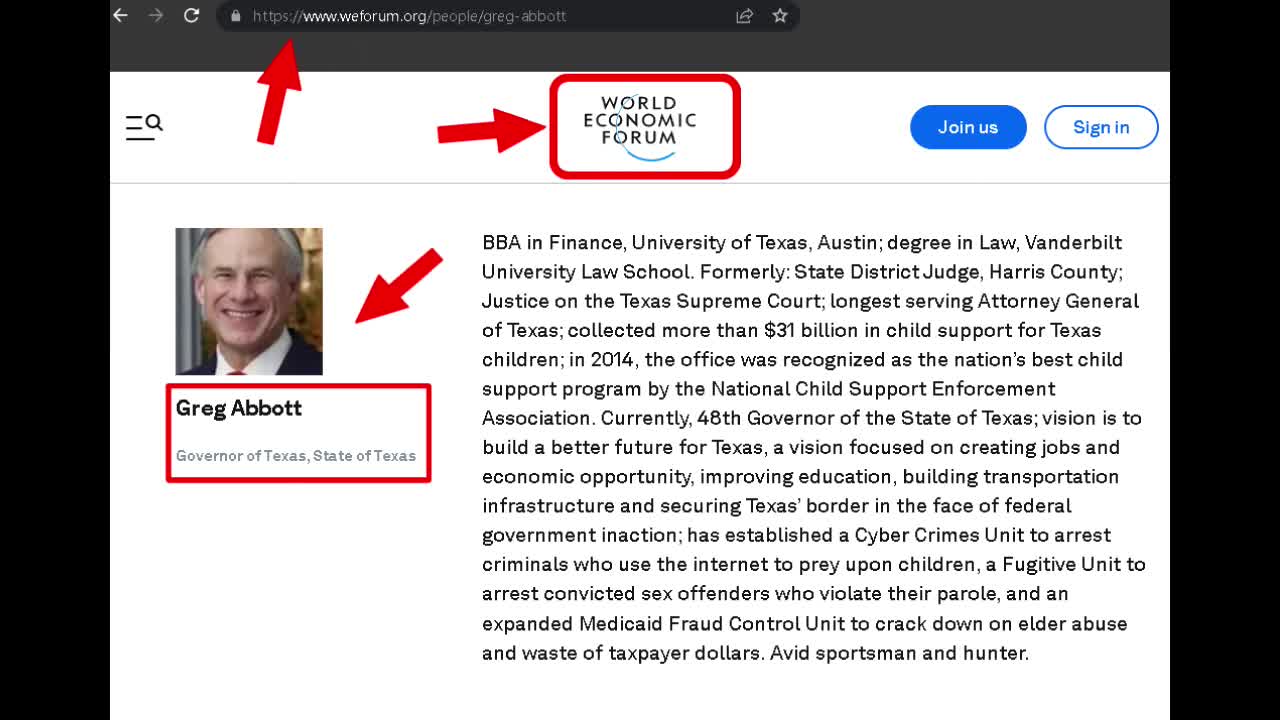Click the browser back arrow
This screenshot has width=1280, height=720.
121,16
